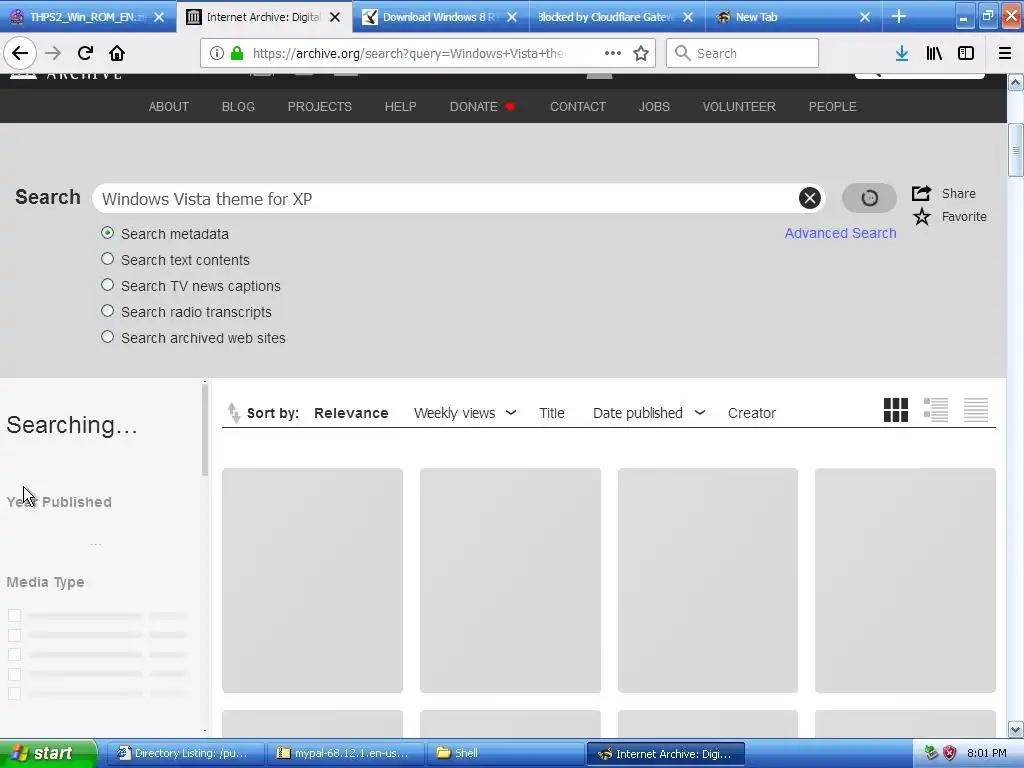Image resolution: width=1024 pixels, height=768 pixels.
Task: Open mypal-68.12.1 taskbar item
Action: tap(345, 753)
